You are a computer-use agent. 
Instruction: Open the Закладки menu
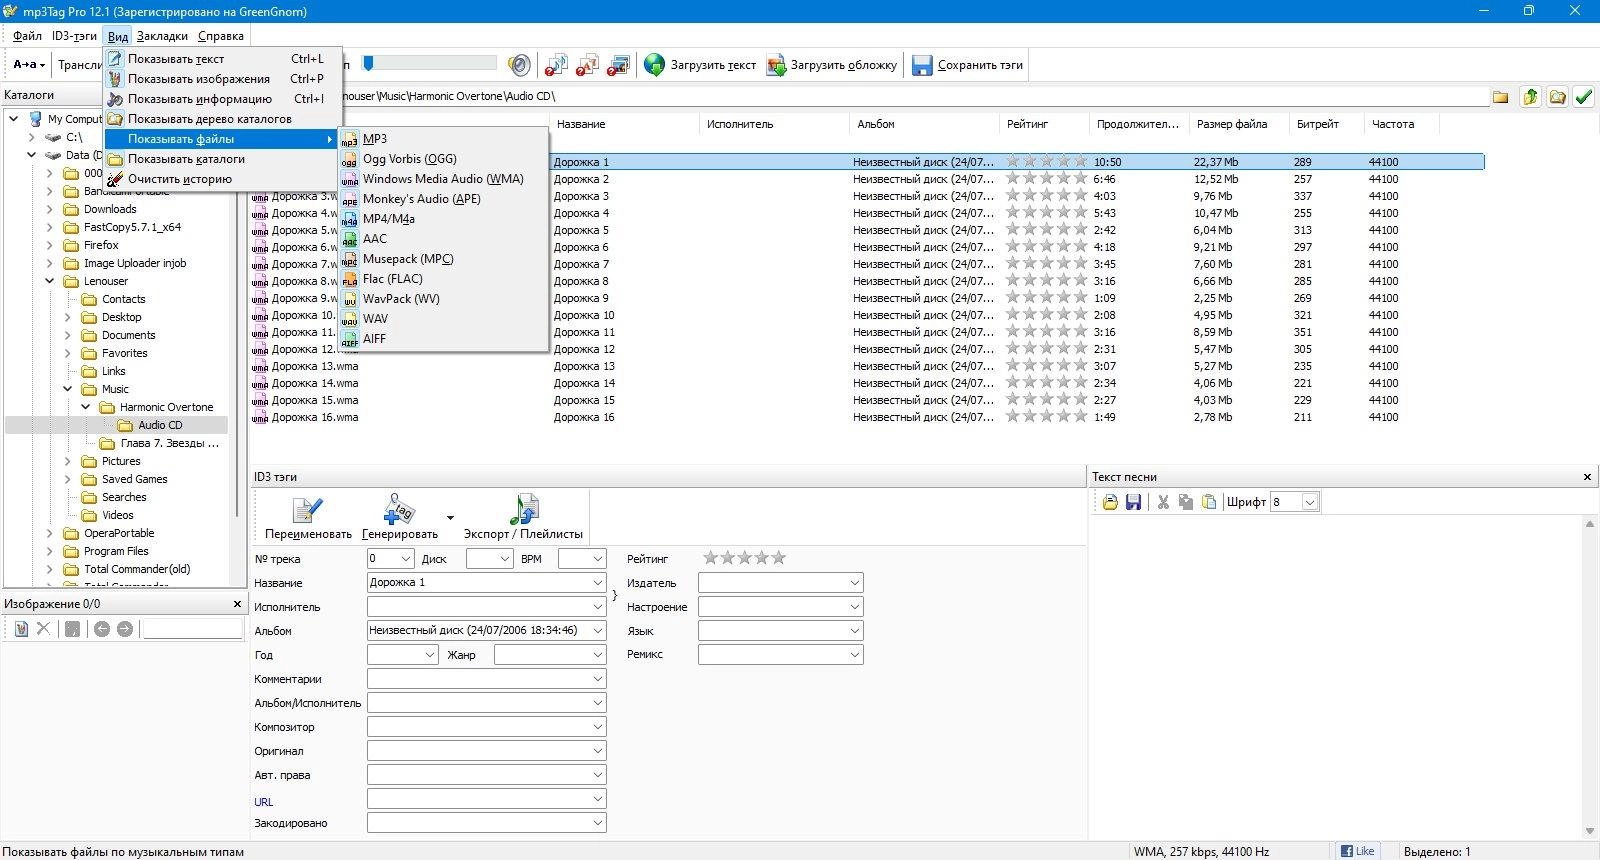162,36
